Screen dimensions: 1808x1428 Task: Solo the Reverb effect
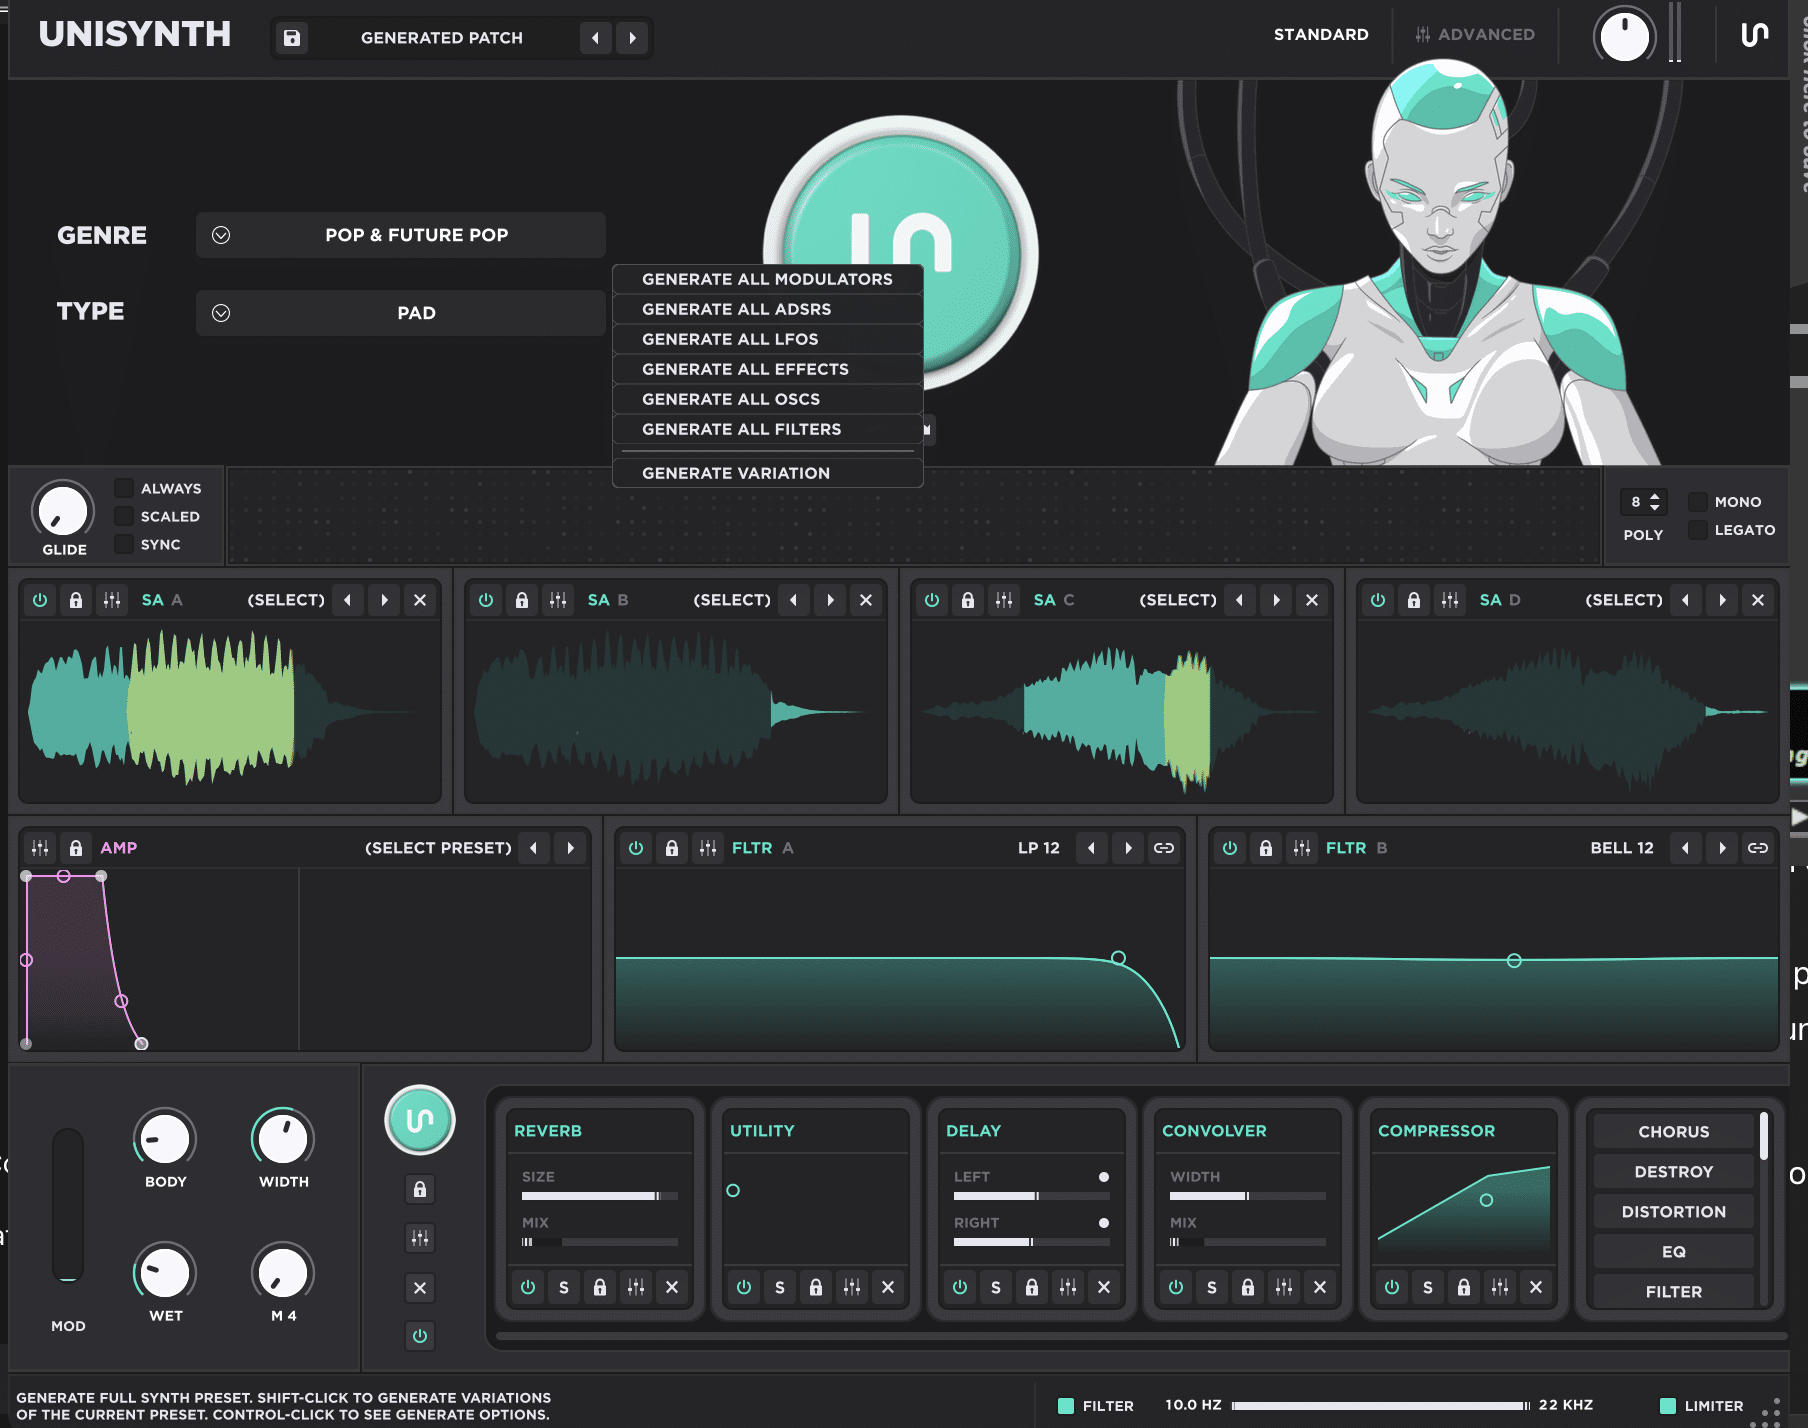point(564,1287)
